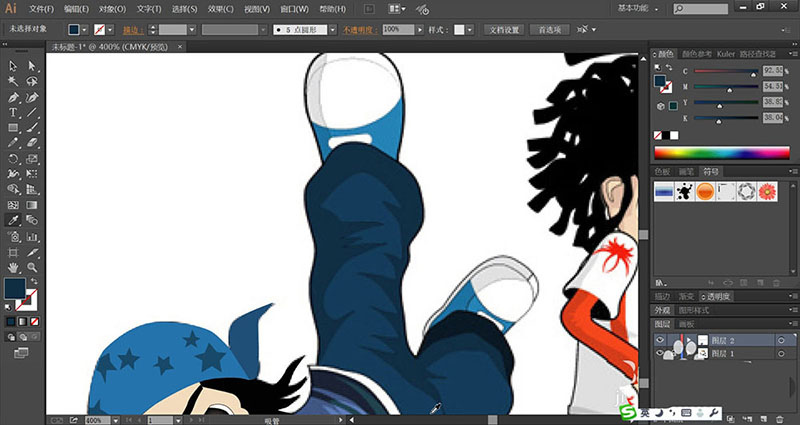Select the orange sphere symbol thumbnail
This screenshot has height=425, width=800.
(x=705, y=191)
